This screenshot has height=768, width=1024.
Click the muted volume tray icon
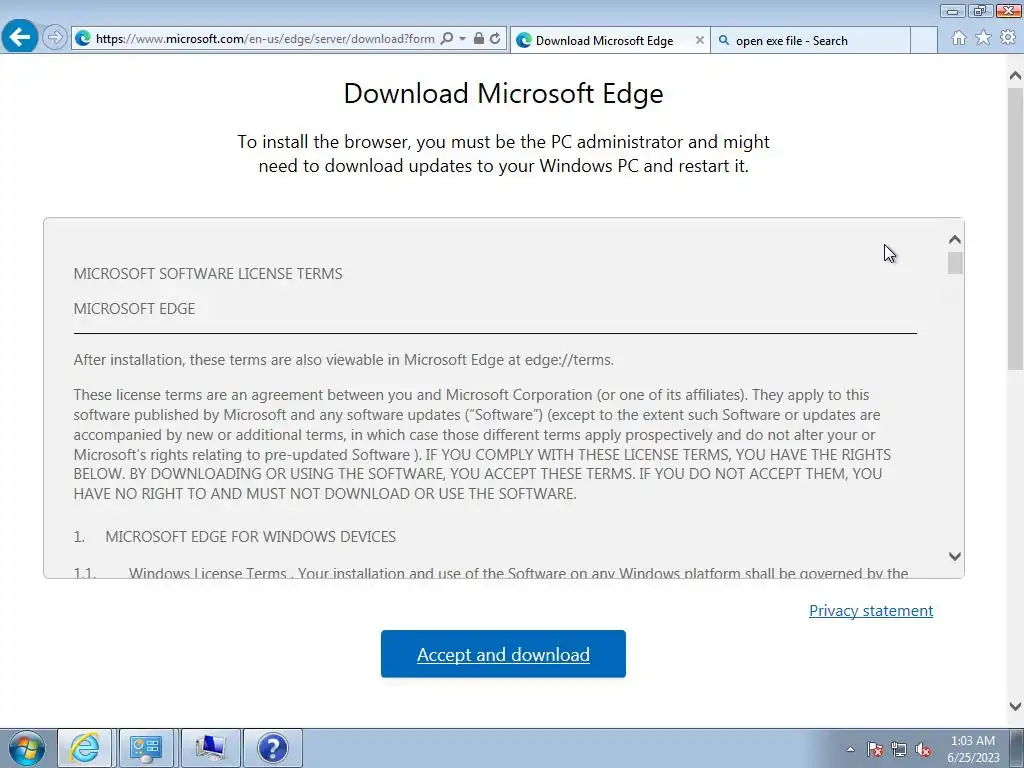[923, 749]
